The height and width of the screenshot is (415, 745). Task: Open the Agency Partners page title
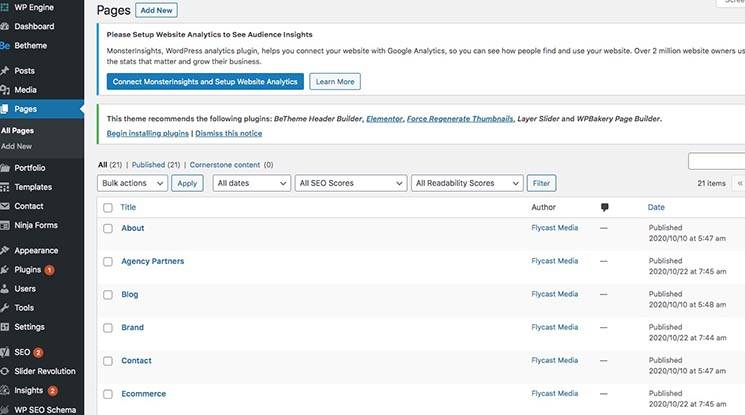point(153,261)
